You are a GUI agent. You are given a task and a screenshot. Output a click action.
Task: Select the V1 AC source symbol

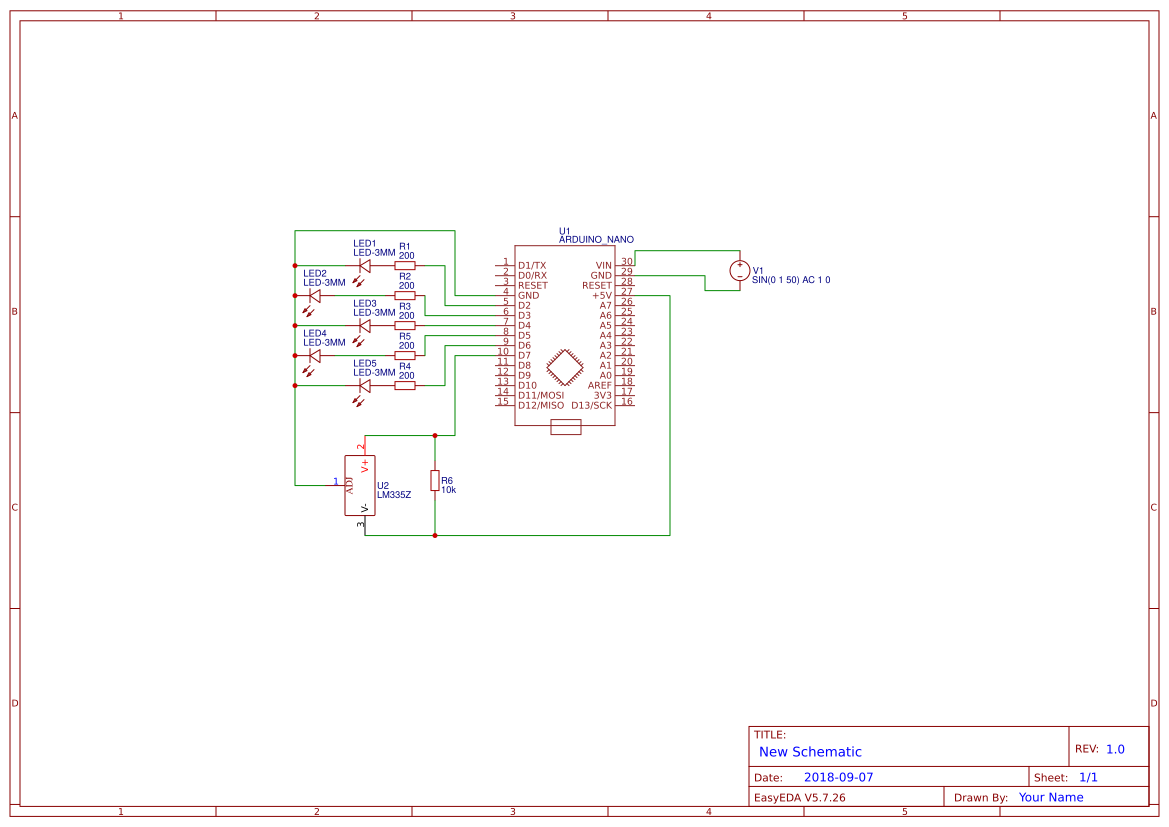pos(738,270)
